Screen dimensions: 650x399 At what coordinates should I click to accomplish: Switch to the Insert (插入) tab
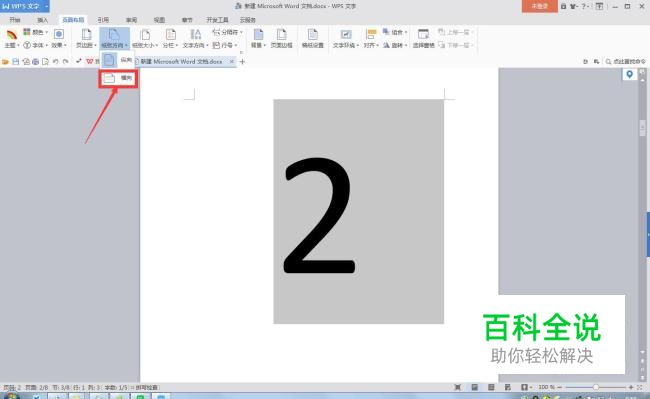[x=43, y=20]
